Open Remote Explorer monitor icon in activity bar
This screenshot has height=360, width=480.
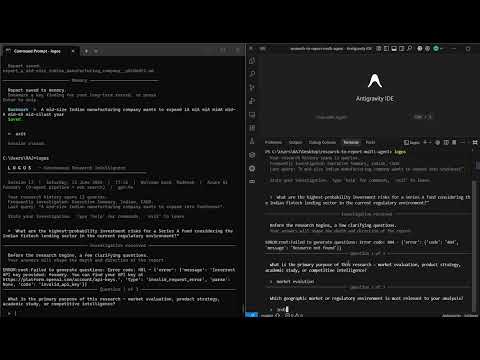click(x=252, y=115)
